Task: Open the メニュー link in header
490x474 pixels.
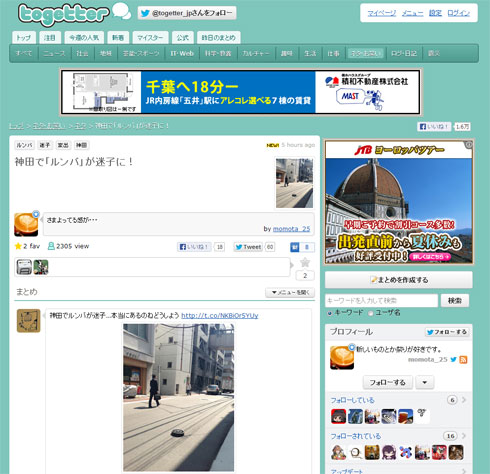Action: (412, 13)
